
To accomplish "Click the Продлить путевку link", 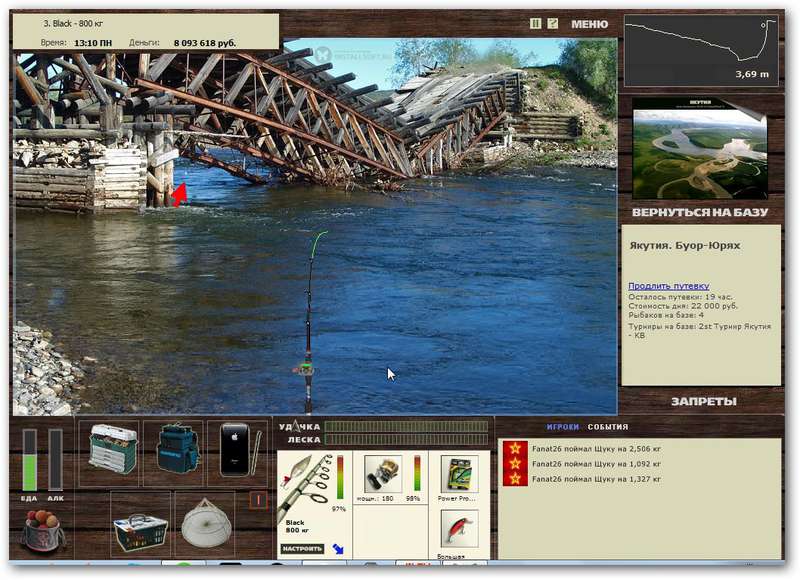I will click(668, 286).
